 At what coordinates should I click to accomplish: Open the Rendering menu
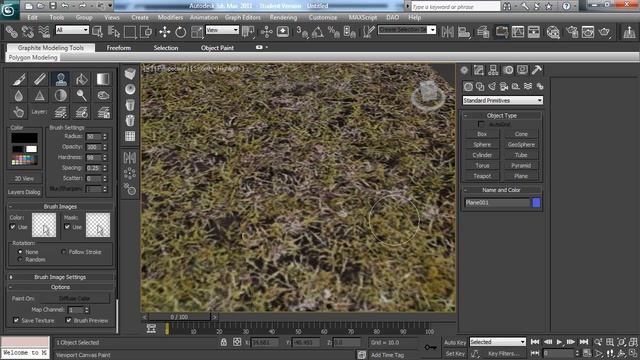click(x=283, y=18)
